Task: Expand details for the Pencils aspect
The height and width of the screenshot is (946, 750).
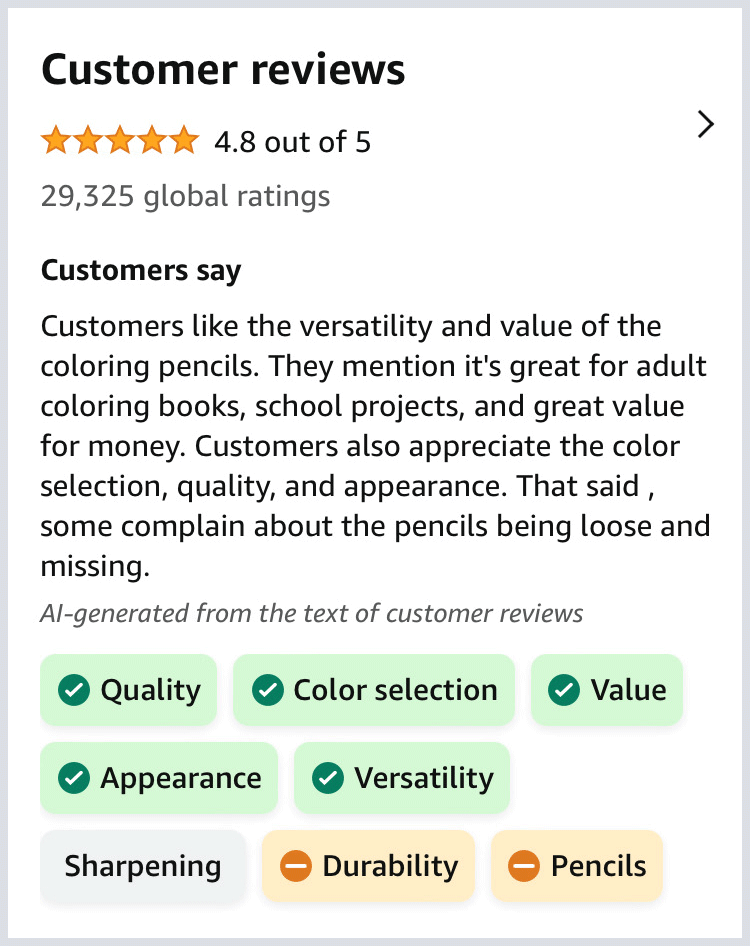Action: point(576,866)
